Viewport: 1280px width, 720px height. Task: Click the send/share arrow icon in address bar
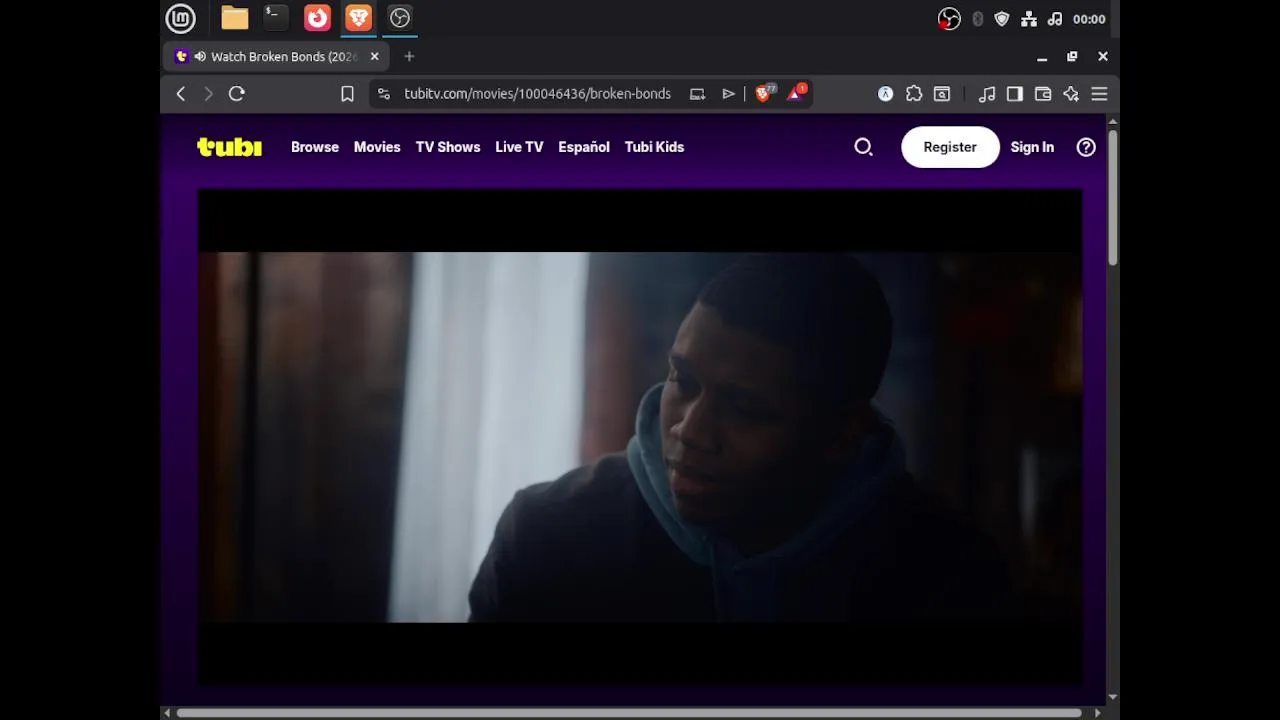(x=729, y=94)
